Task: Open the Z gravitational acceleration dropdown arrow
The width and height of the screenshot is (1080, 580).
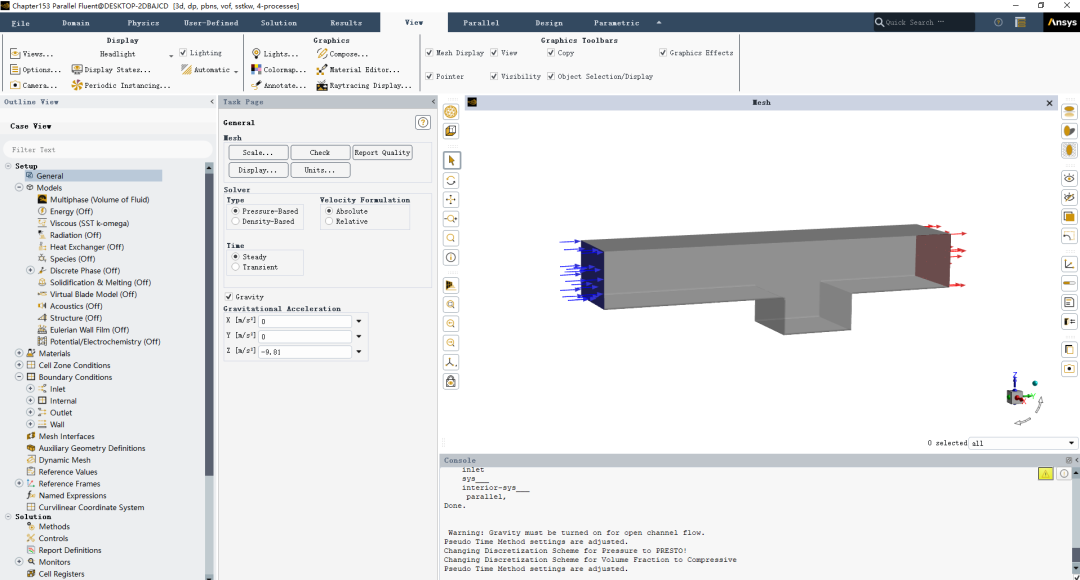Action: click(x=359, y=352)
